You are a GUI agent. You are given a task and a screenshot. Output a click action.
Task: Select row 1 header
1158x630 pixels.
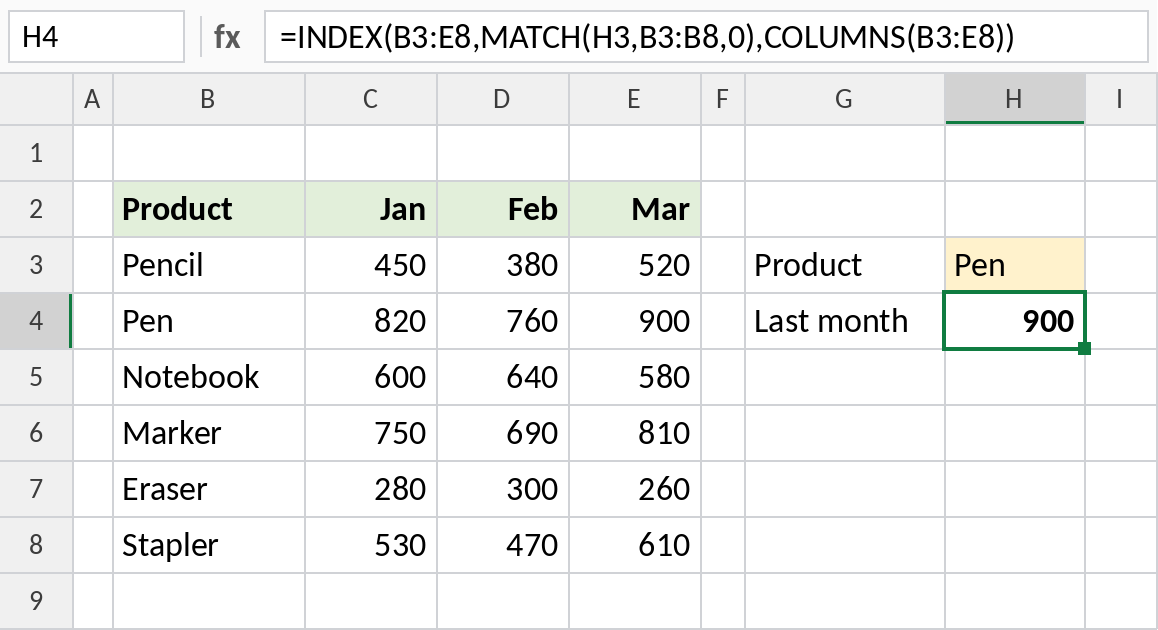pos(36,153)
